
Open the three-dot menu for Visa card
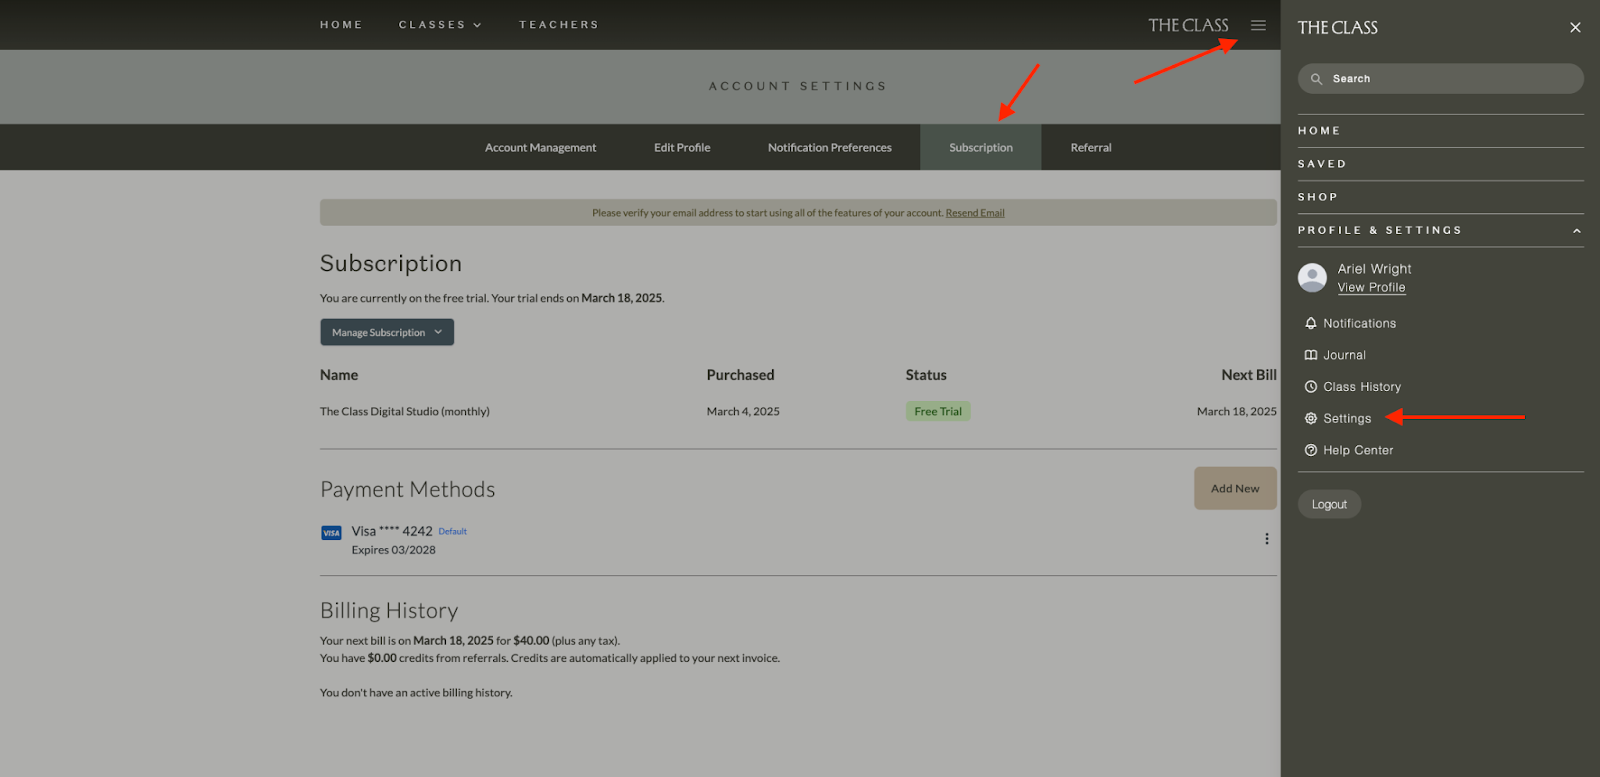1266,539
